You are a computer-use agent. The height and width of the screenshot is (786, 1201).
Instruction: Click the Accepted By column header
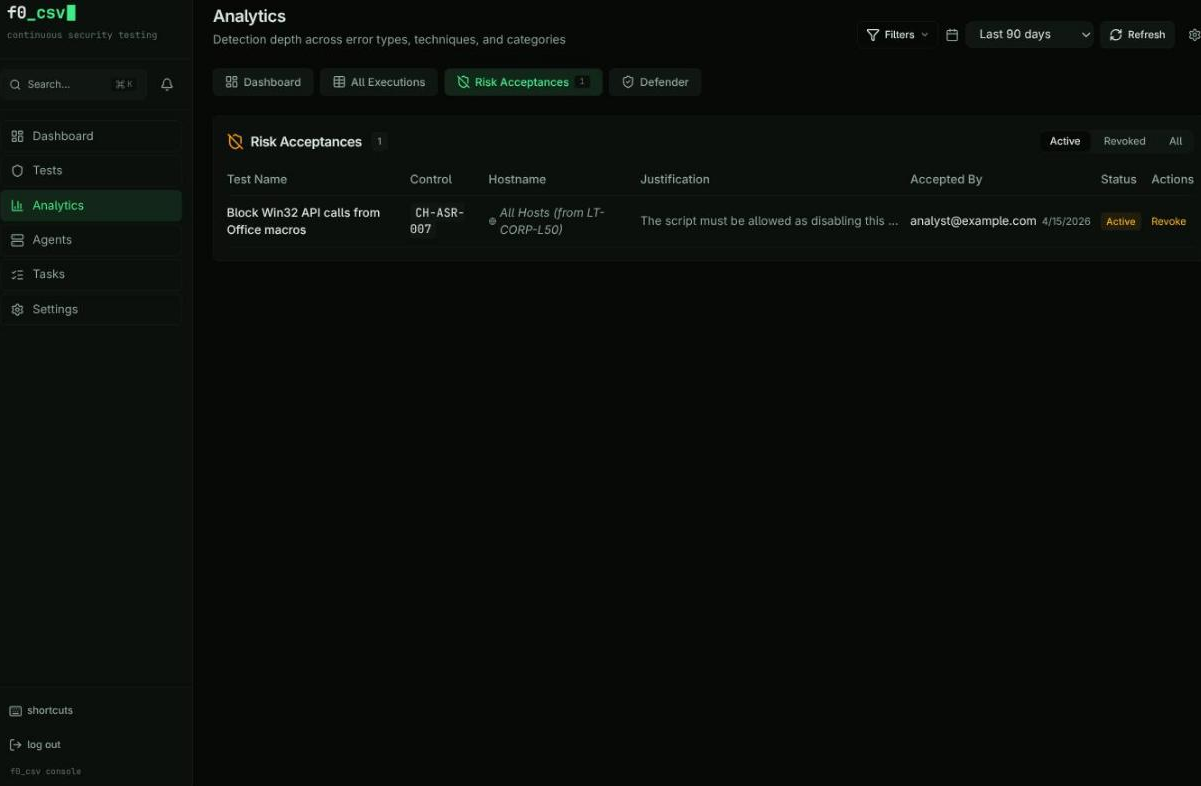946,180
